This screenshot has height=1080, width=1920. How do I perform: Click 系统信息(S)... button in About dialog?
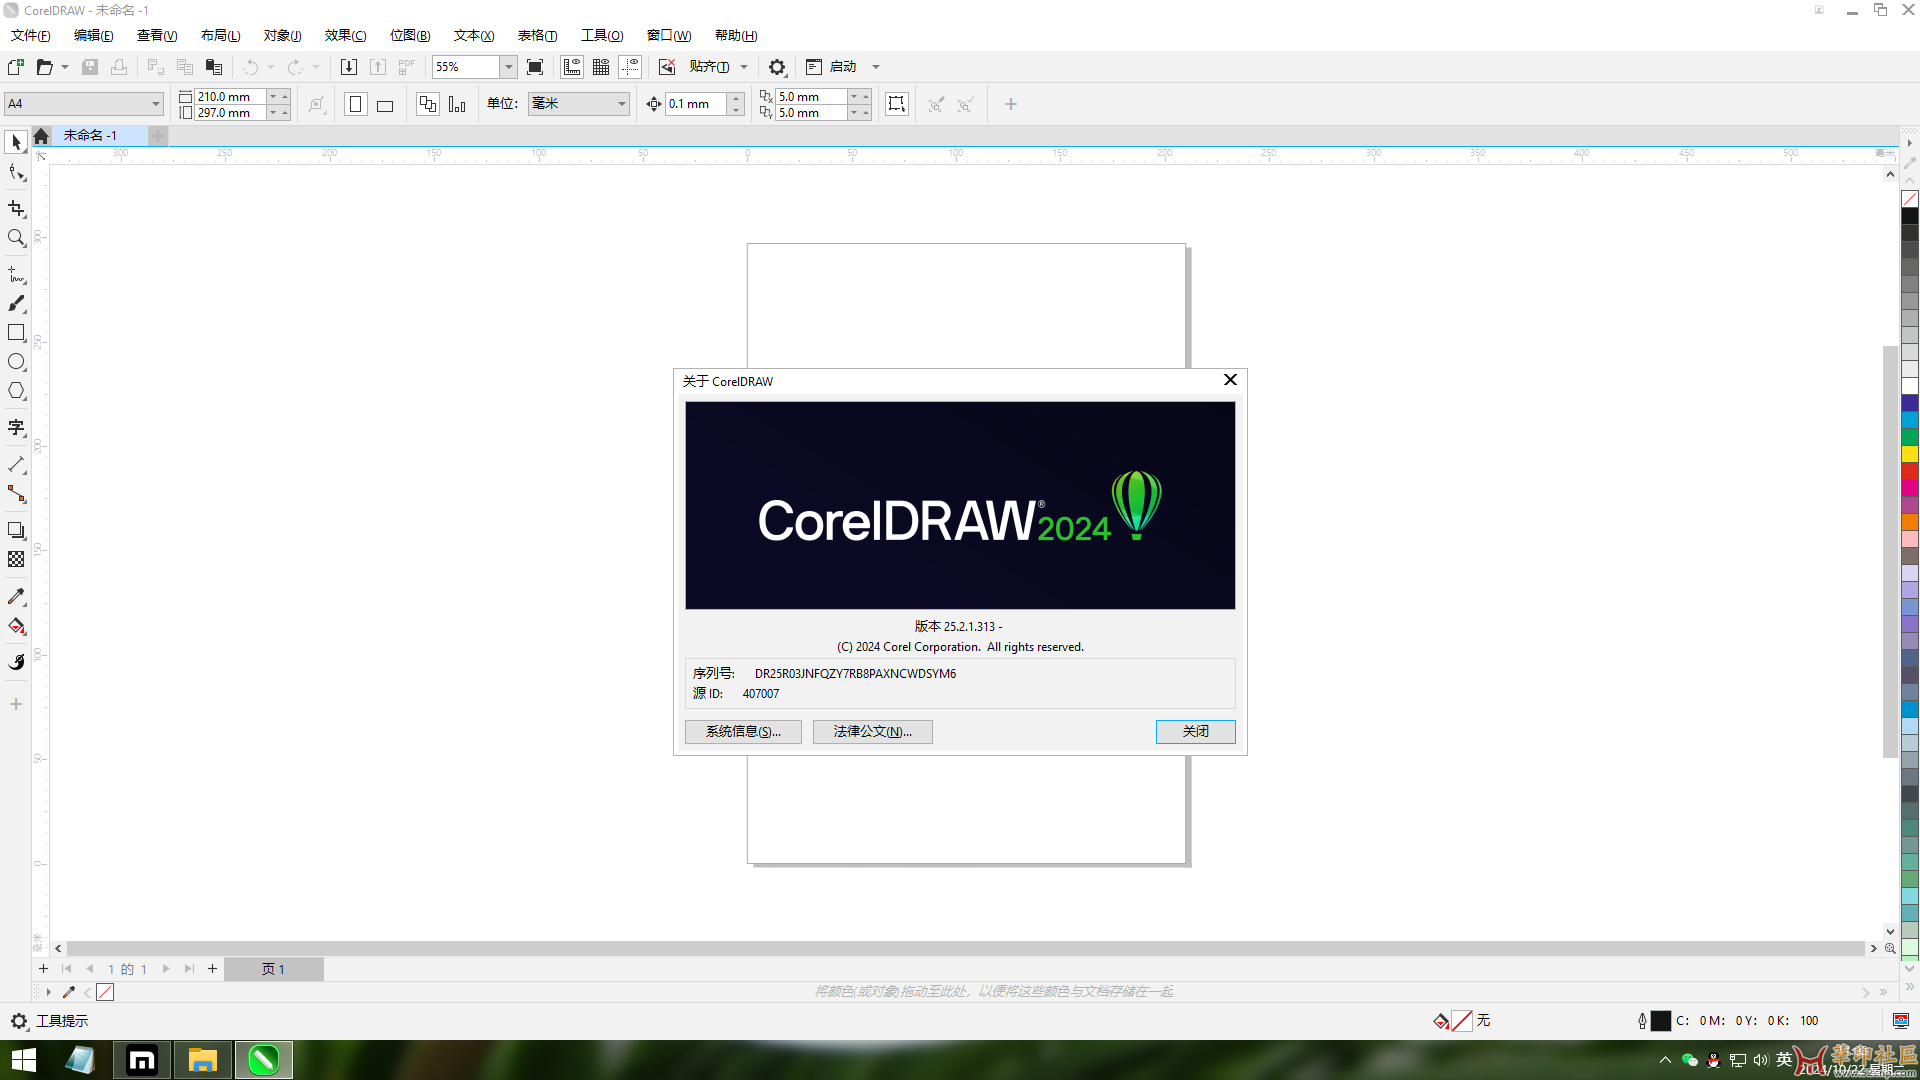(743, 732)
